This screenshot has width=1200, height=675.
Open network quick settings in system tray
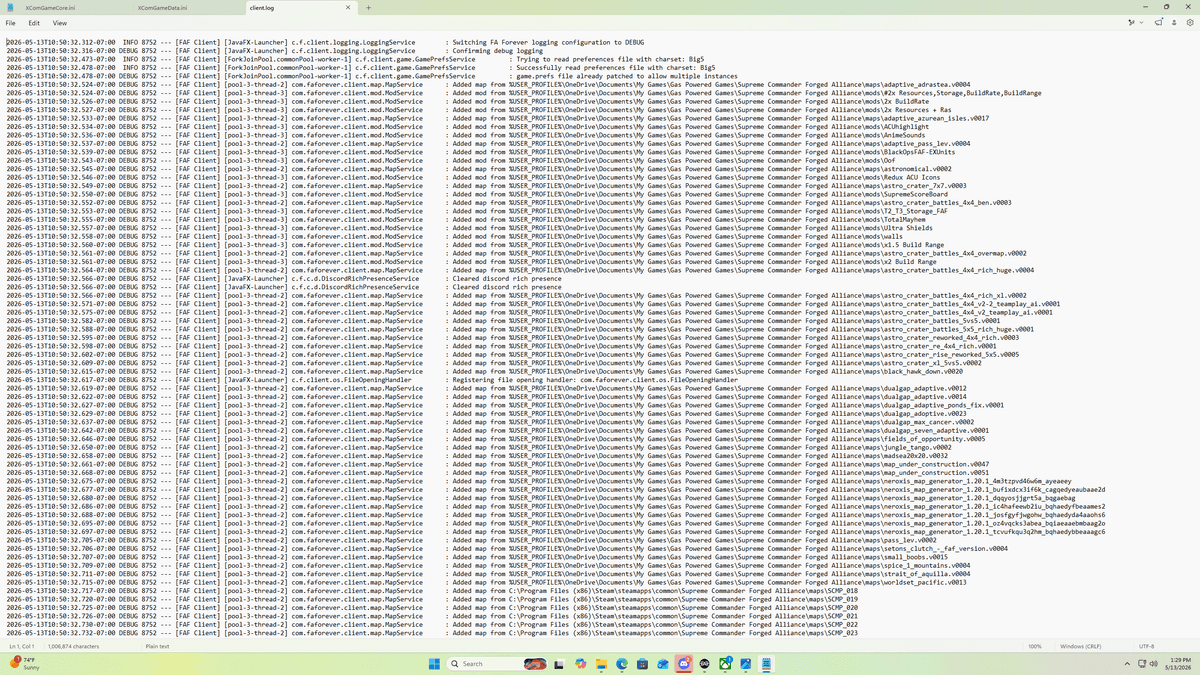[1142, 663]
